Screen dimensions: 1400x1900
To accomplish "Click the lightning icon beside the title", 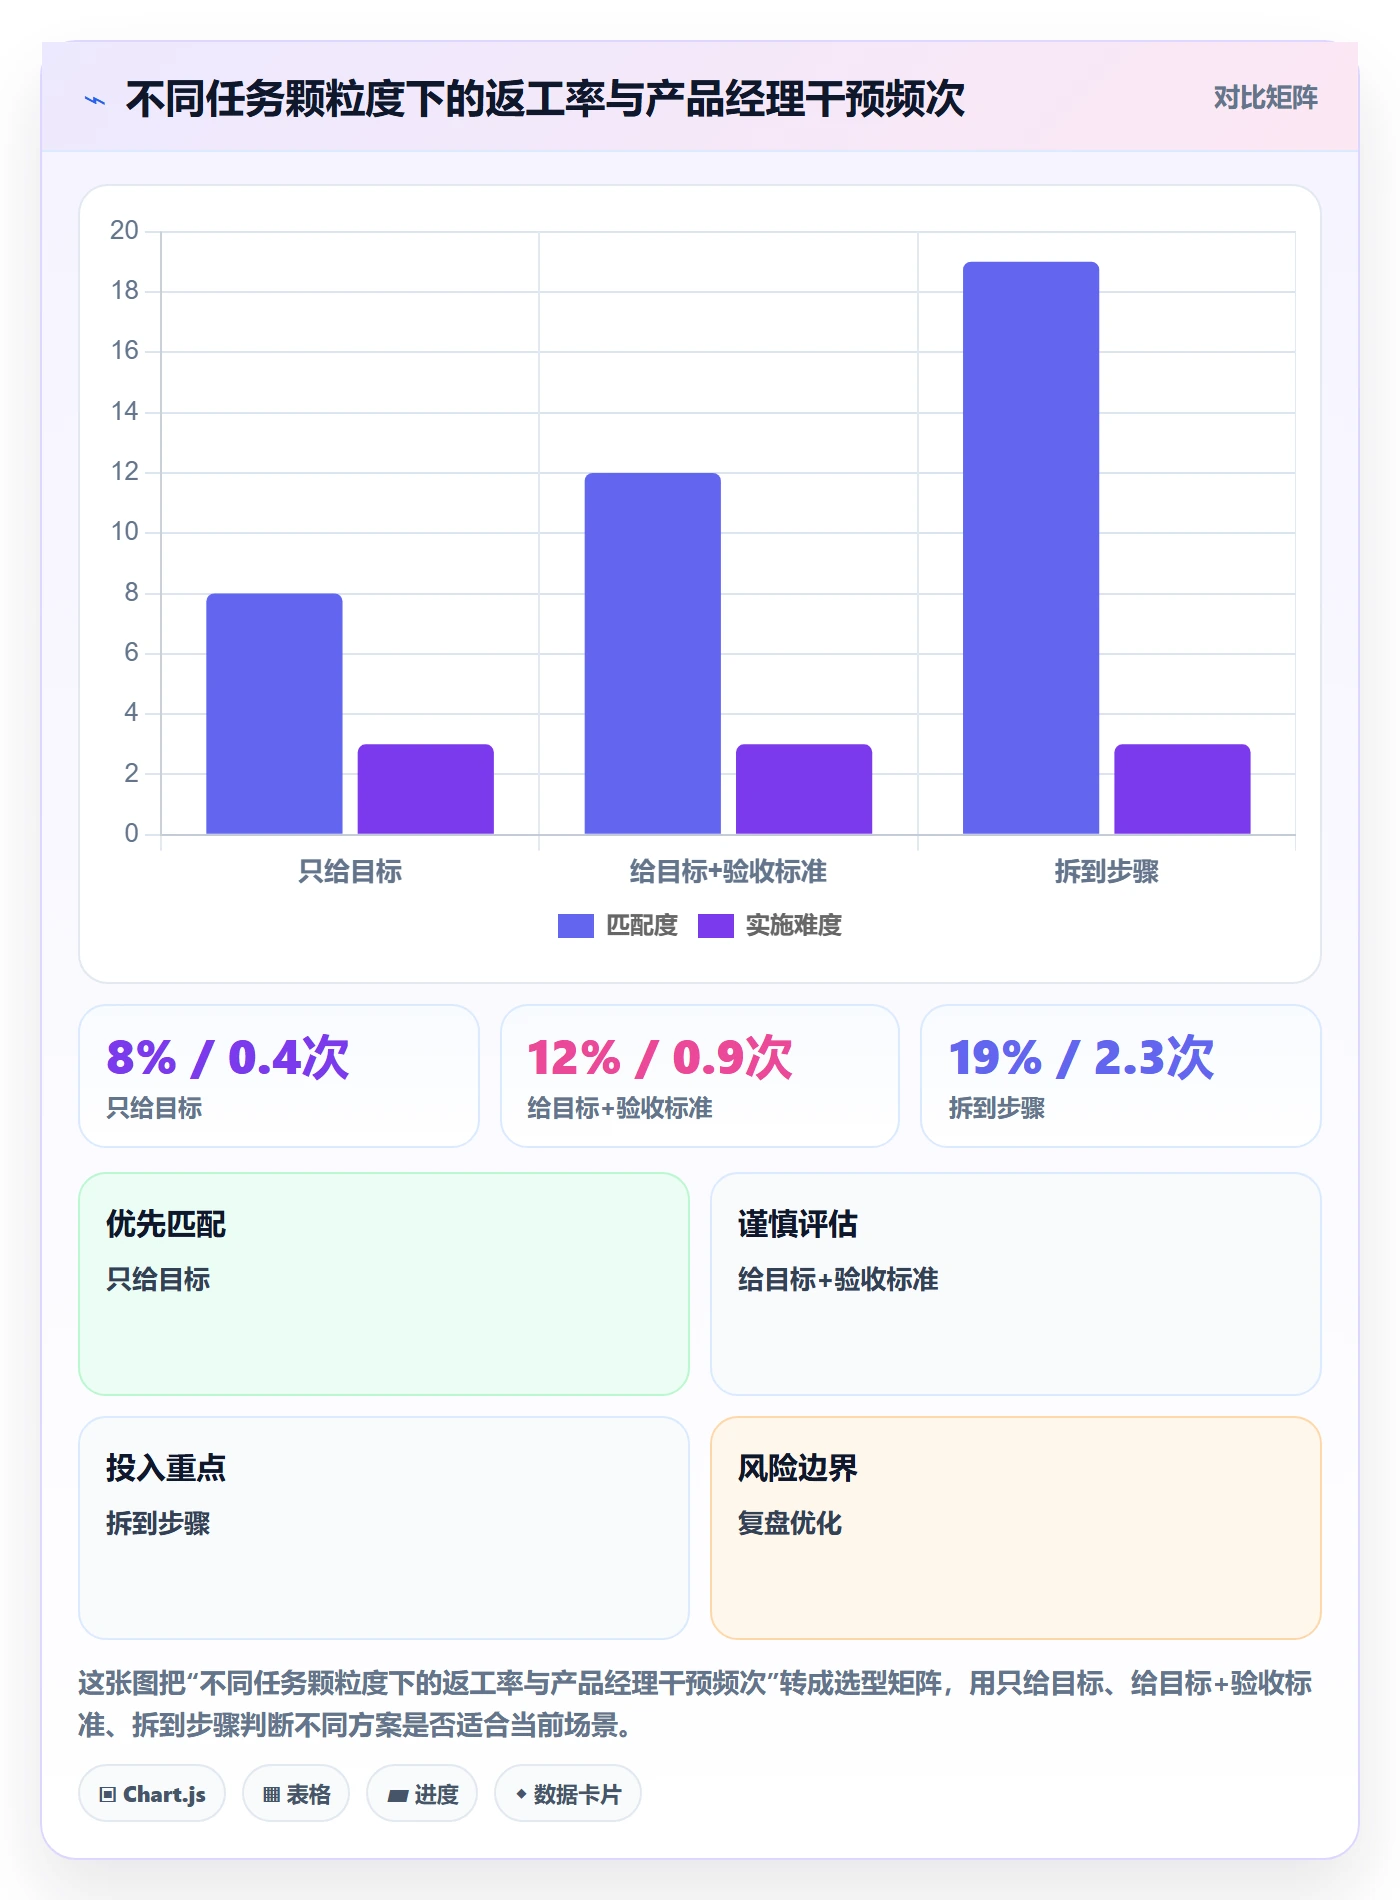I will pyautogui.click(x=95, y=100).
